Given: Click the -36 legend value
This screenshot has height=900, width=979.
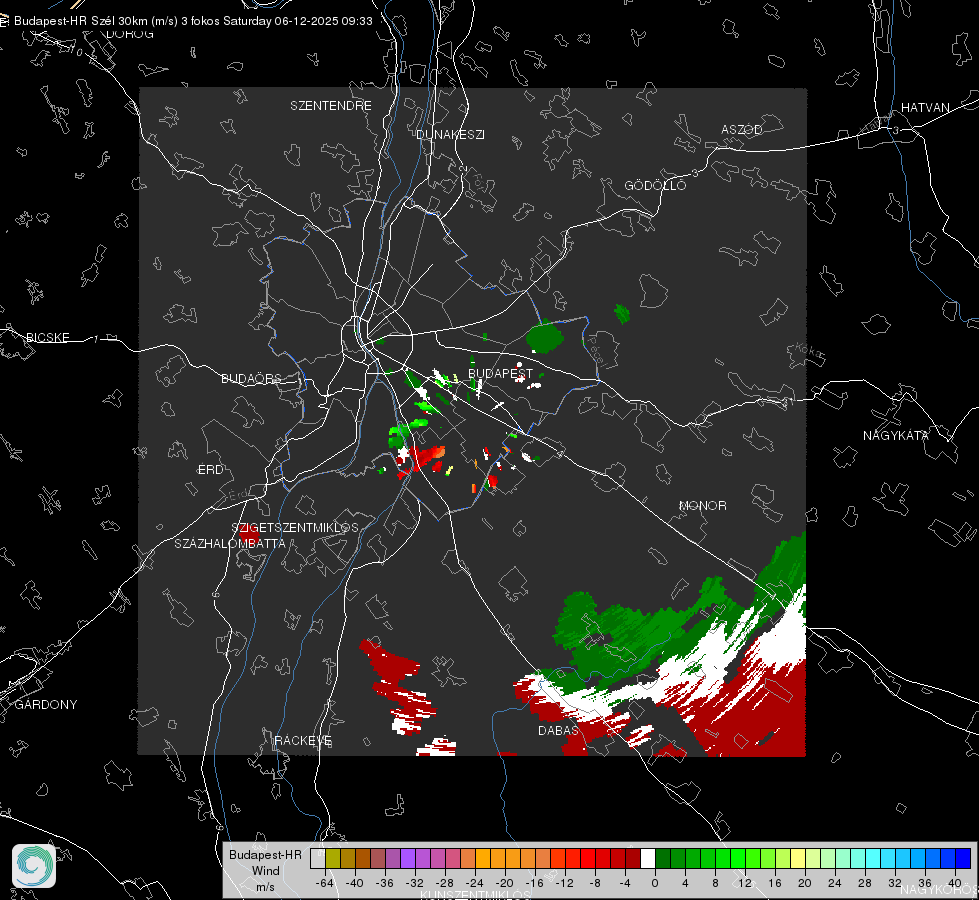Looking at the screenshot, I should (385, 883).
